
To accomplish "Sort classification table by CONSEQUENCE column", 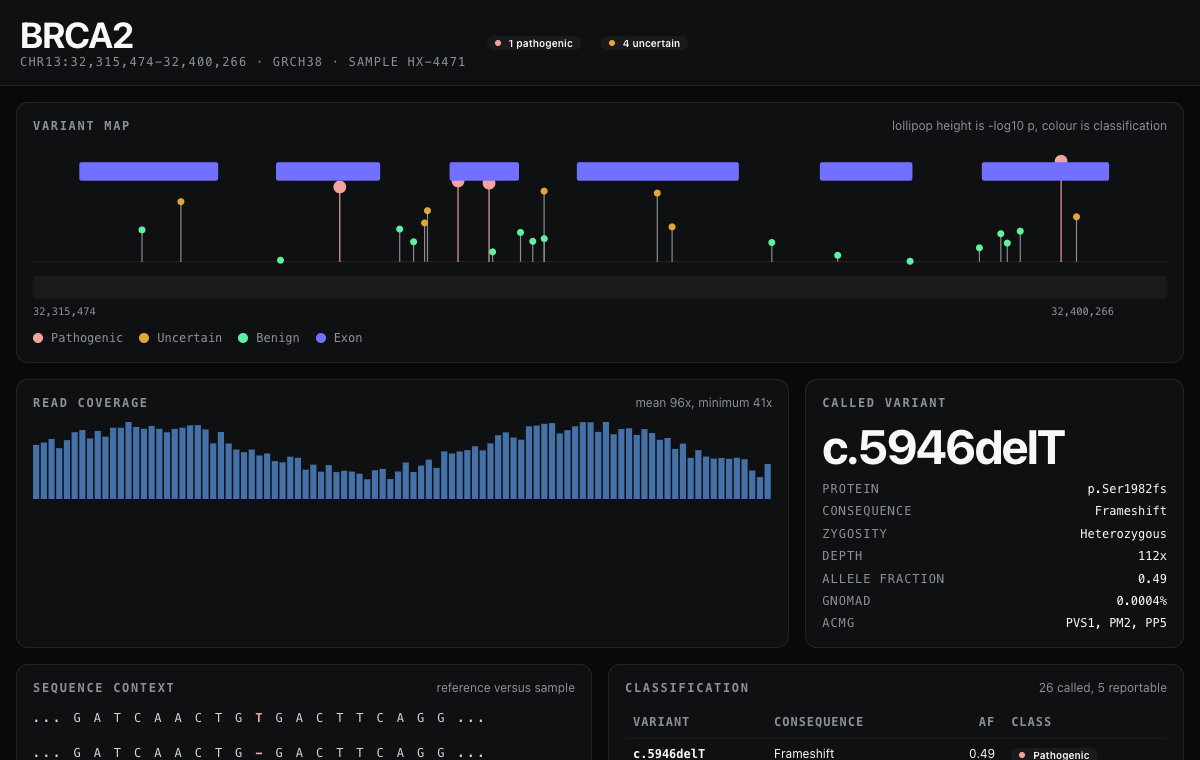I will (819, 722).
